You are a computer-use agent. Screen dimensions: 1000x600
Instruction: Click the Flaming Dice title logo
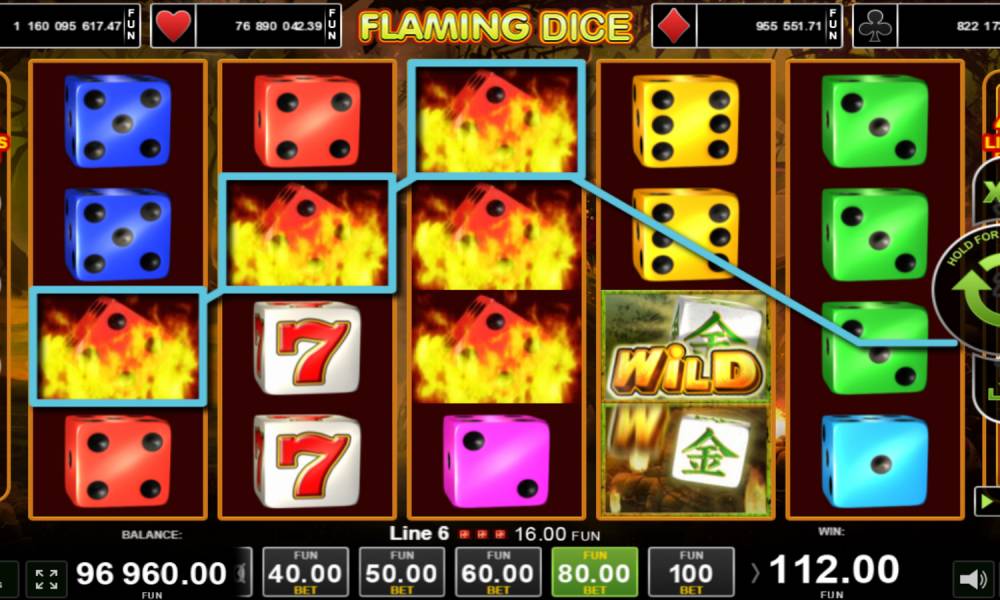(x=496, y=26)
